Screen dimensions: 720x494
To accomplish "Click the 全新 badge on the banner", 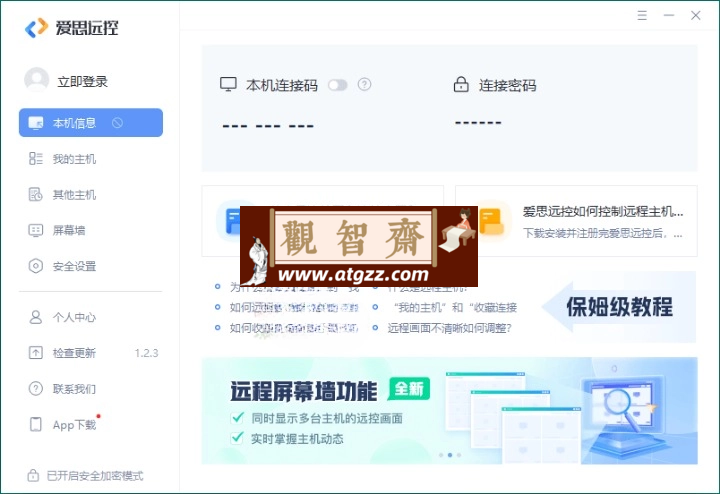I will coord(409,389).
